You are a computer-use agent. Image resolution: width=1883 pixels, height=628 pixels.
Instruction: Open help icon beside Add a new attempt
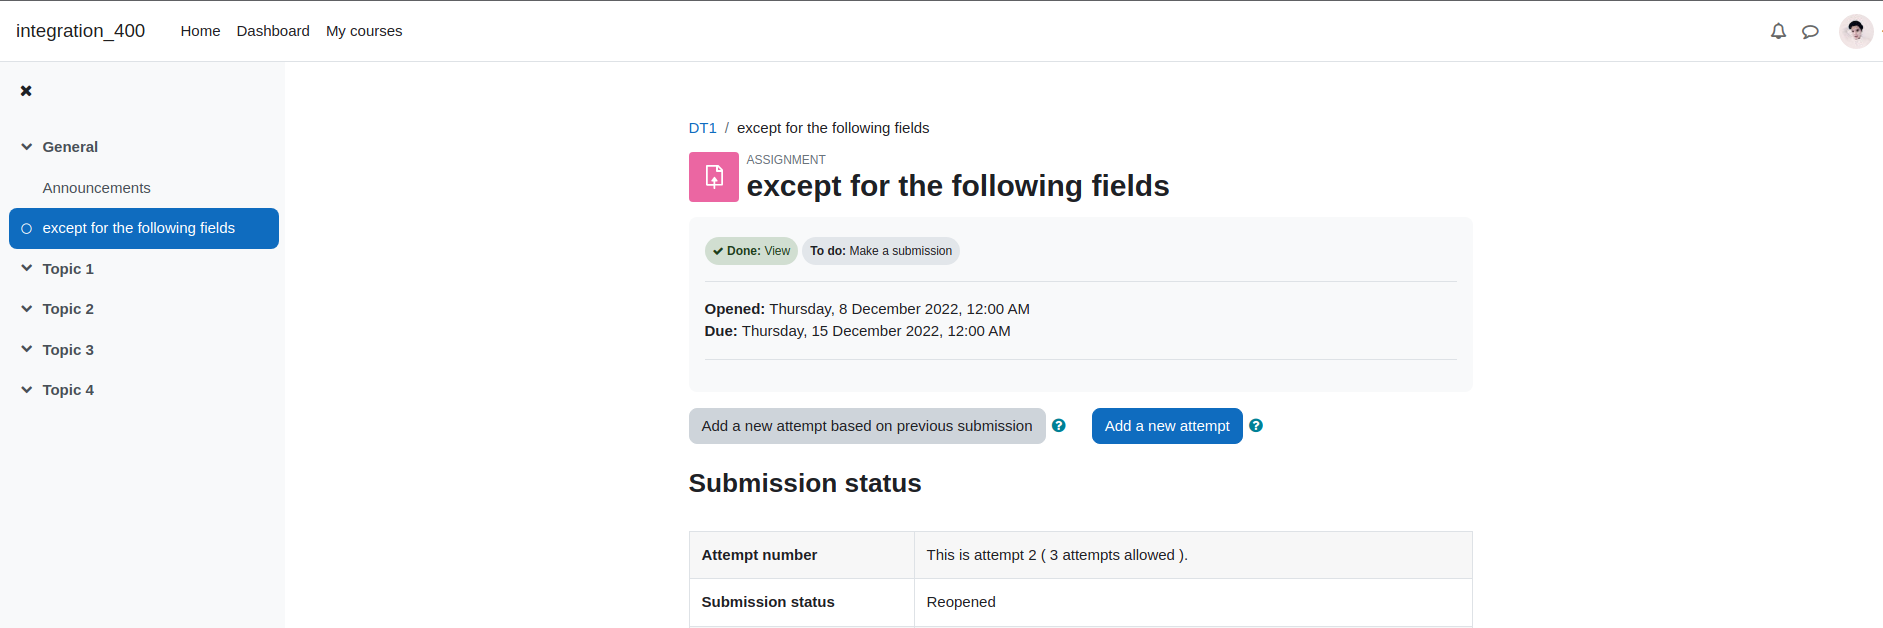tap(1256, 426)
